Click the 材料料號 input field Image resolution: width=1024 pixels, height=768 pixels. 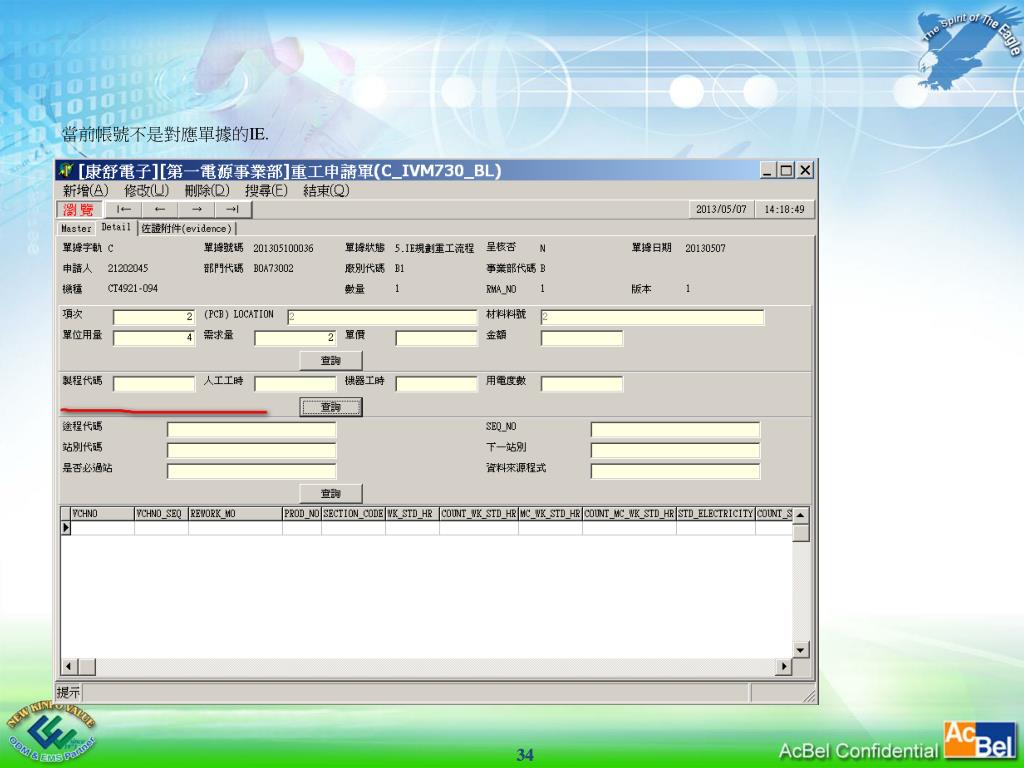(652, 317)
